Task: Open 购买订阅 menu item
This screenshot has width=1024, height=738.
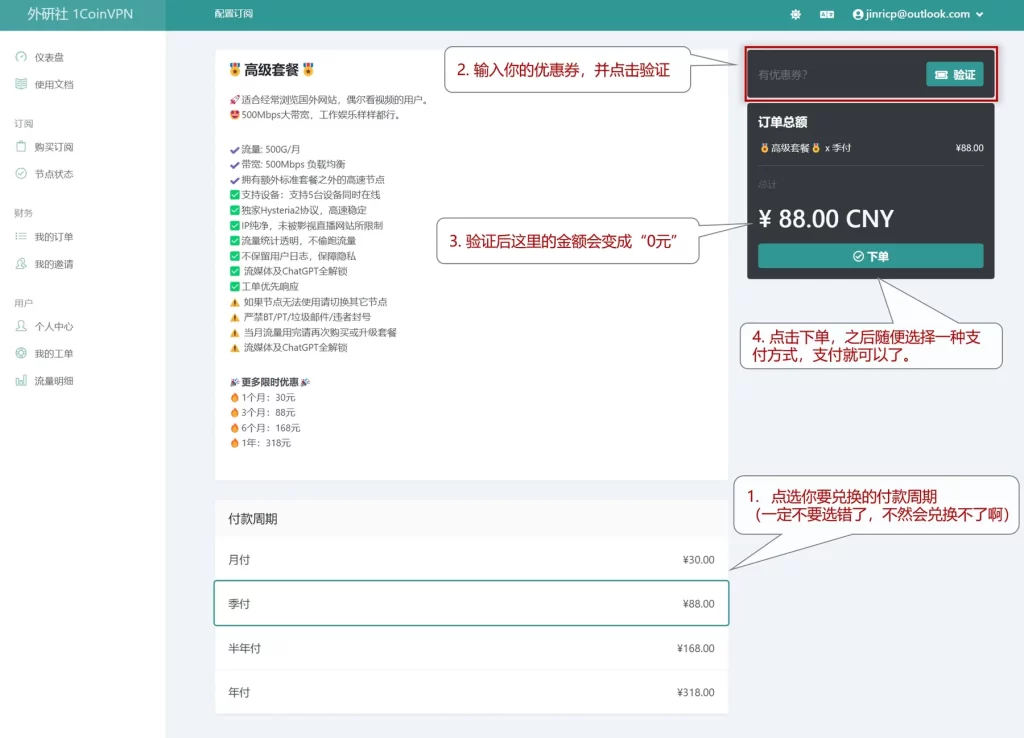Action: (x=54, y=147)
